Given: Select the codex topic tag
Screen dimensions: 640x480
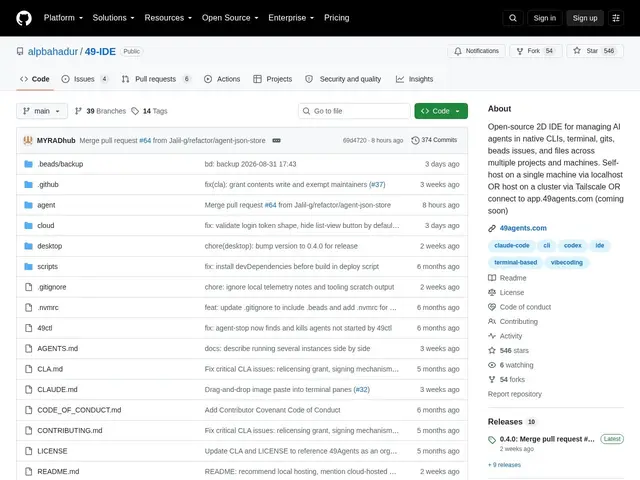Looking at the screenshot, I should pyautogui.click(x=572, y=245).
